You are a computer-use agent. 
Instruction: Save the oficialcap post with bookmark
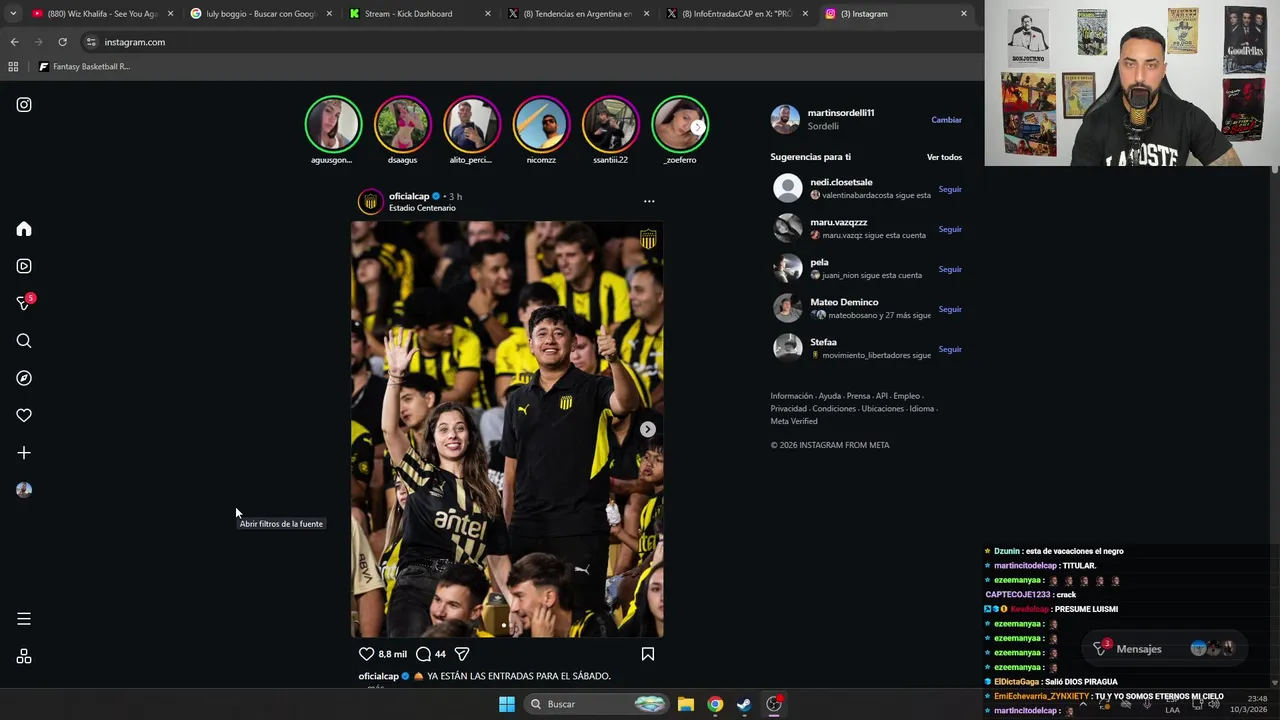(648, 654)
